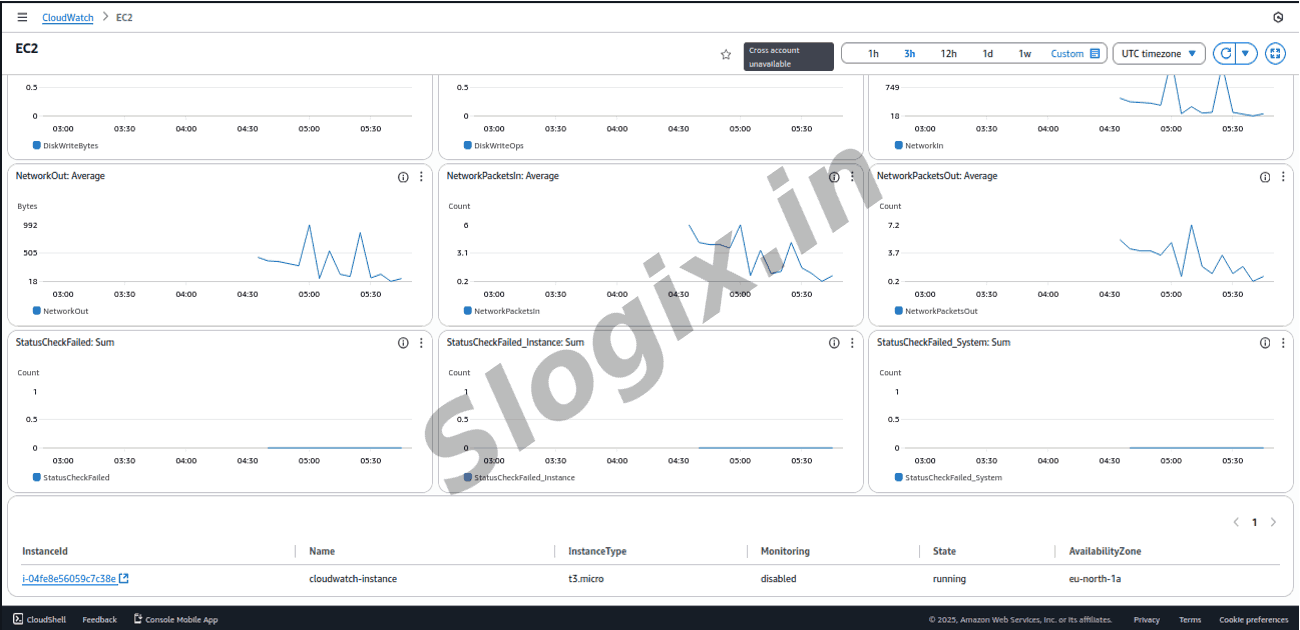Open the refresh interval dropdown arrow
The image size is (1300, 630).
[1246, 54]
